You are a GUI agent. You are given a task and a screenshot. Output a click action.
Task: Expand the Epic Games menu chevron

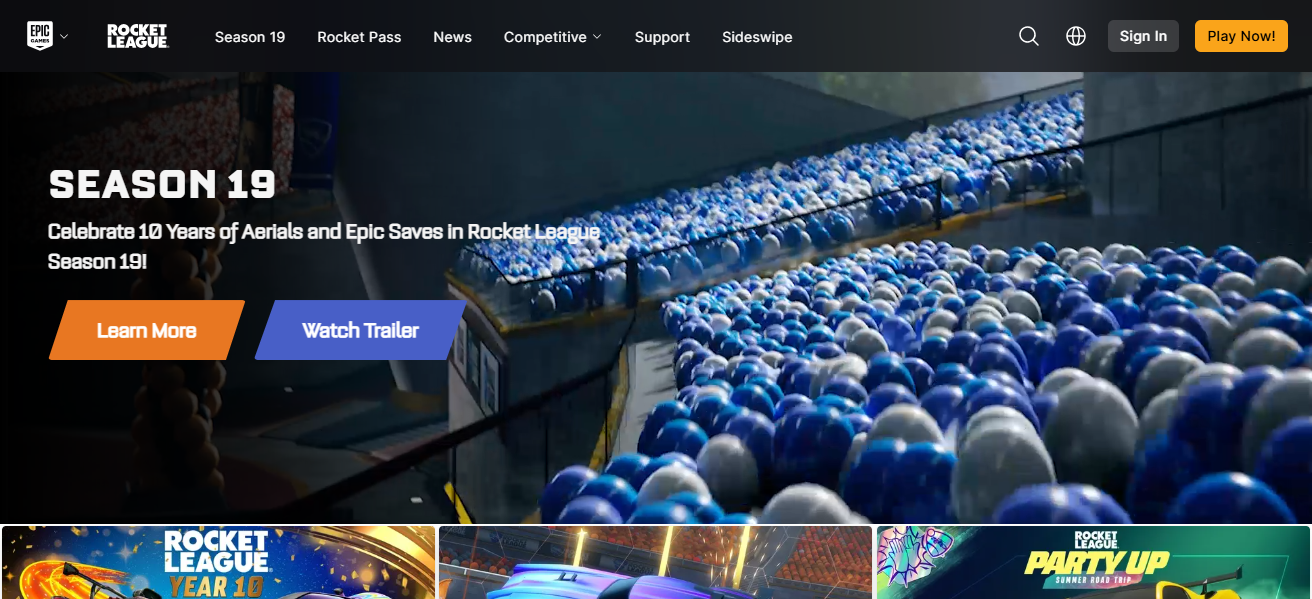[64, 36]
